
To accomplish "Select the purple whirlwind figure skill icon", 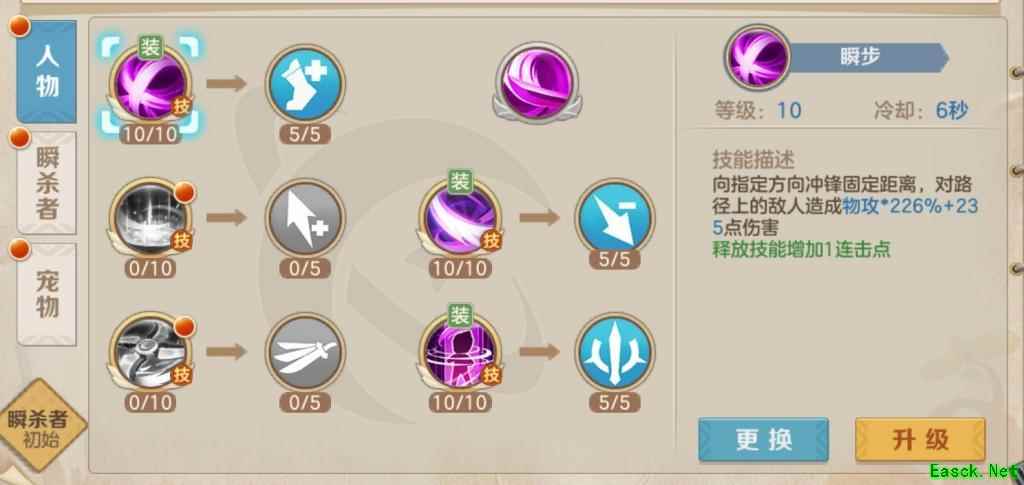I will click(460, 352).
